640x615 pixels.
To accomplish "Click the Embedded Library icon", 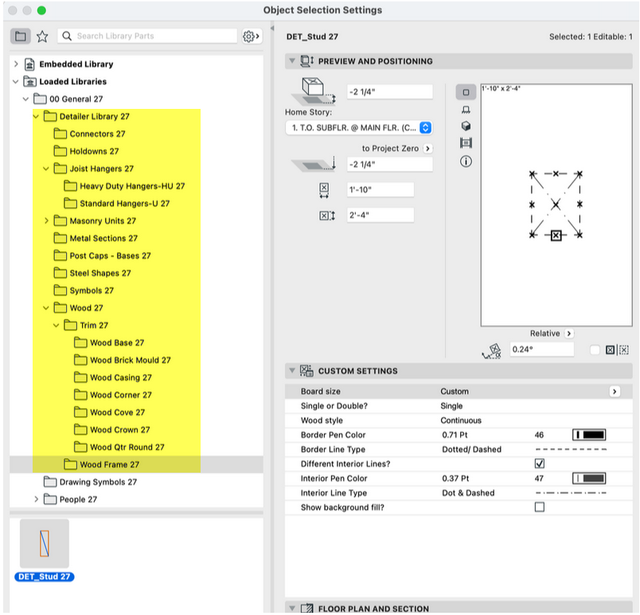I will pos(29,64).
